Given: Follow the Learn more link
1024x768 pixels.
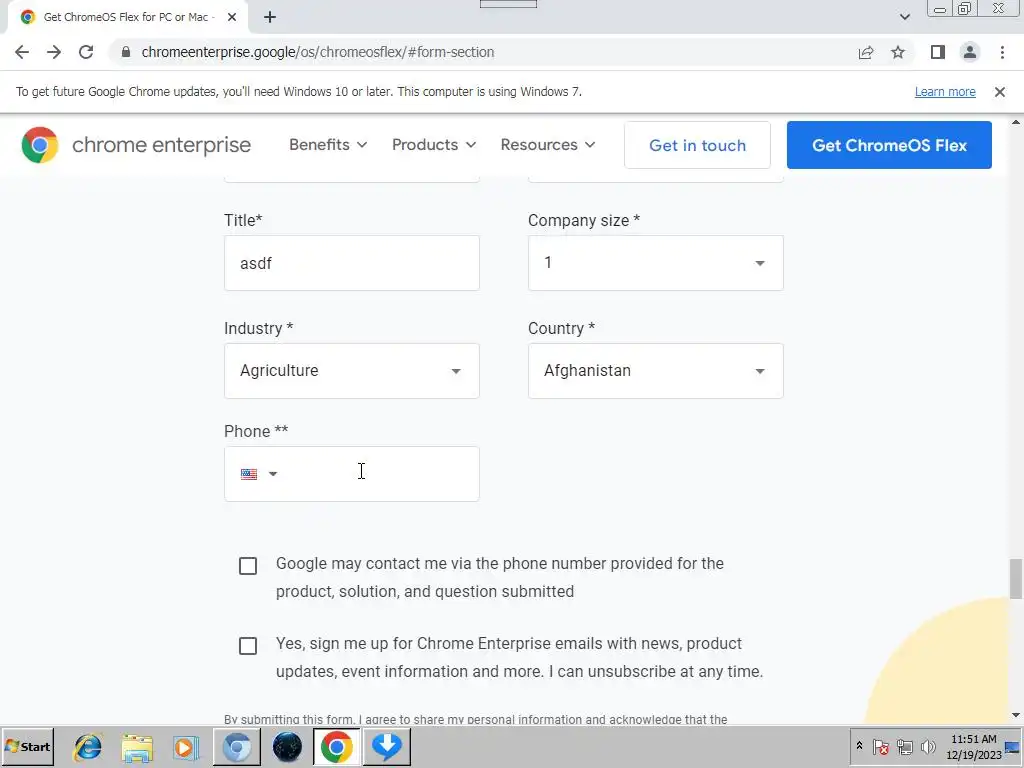Looking at the screenshot, I should 945,92.
